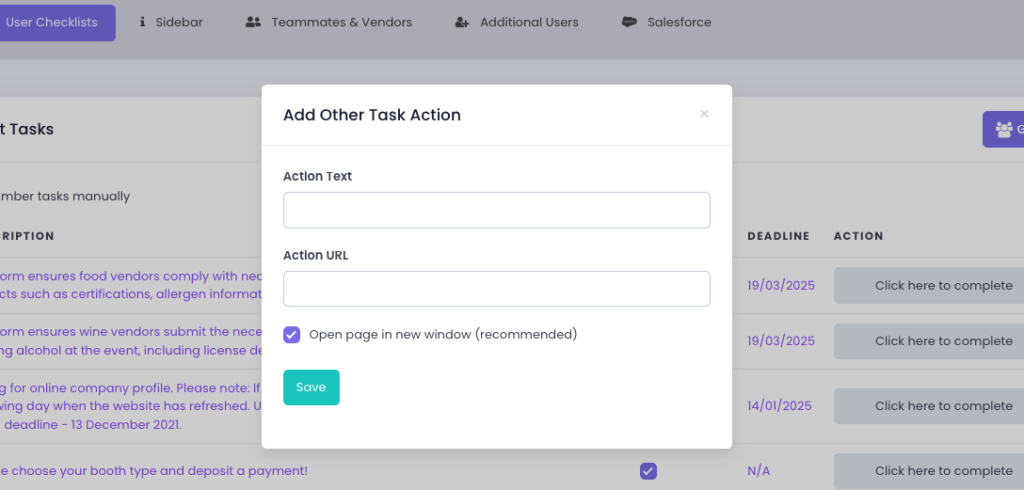The height and width of the screenshot is (490, 1024).
Task: Open the Additional Users tab
Action: [529, 22]
